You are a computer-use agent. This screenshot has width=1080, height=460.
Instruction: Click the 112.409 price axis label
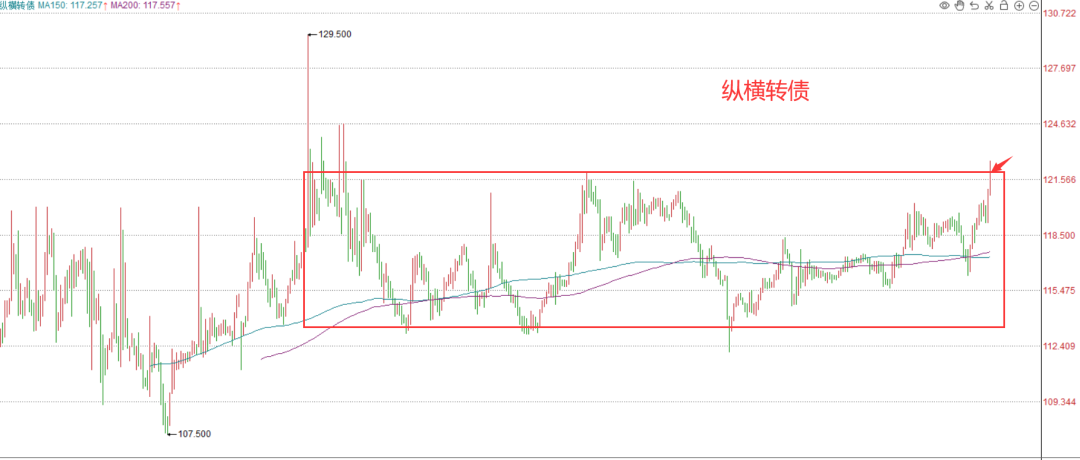click(1061, 346)
